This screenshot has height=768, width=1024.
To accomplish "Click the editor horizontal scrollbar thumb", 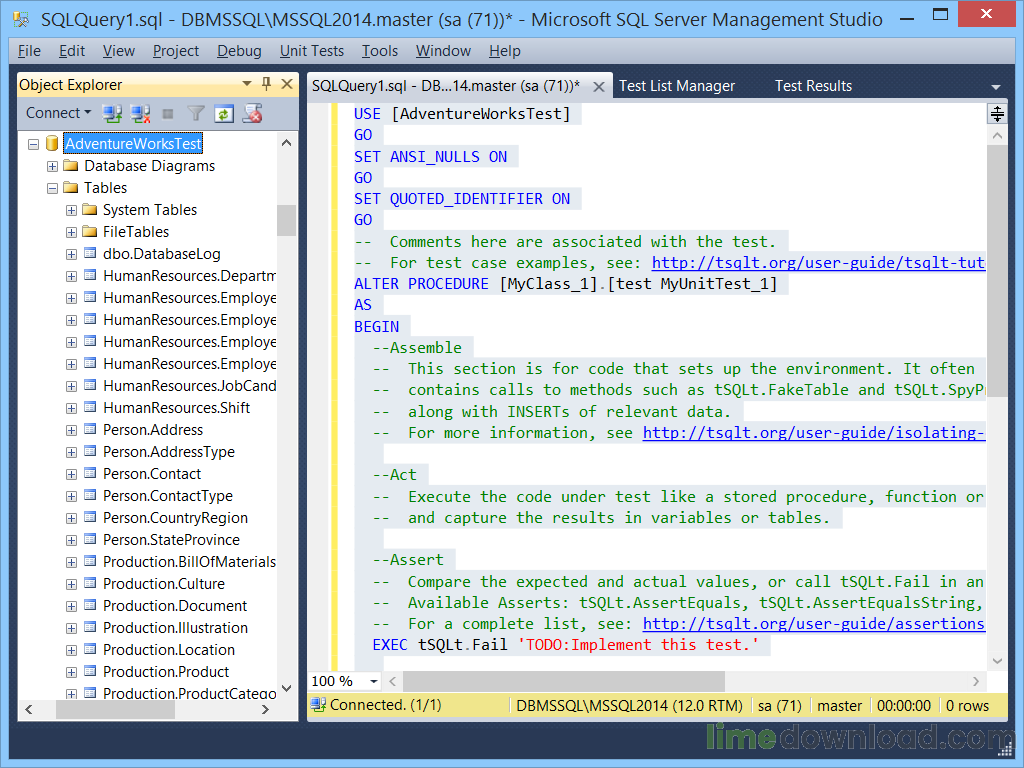I will (x=564, y=681).
